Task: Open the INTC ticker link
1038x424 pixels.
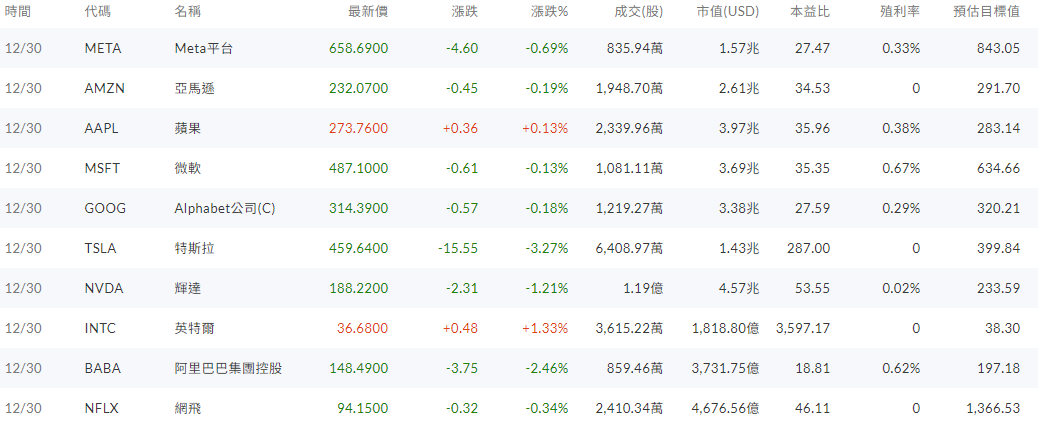Action: [101, 328]
